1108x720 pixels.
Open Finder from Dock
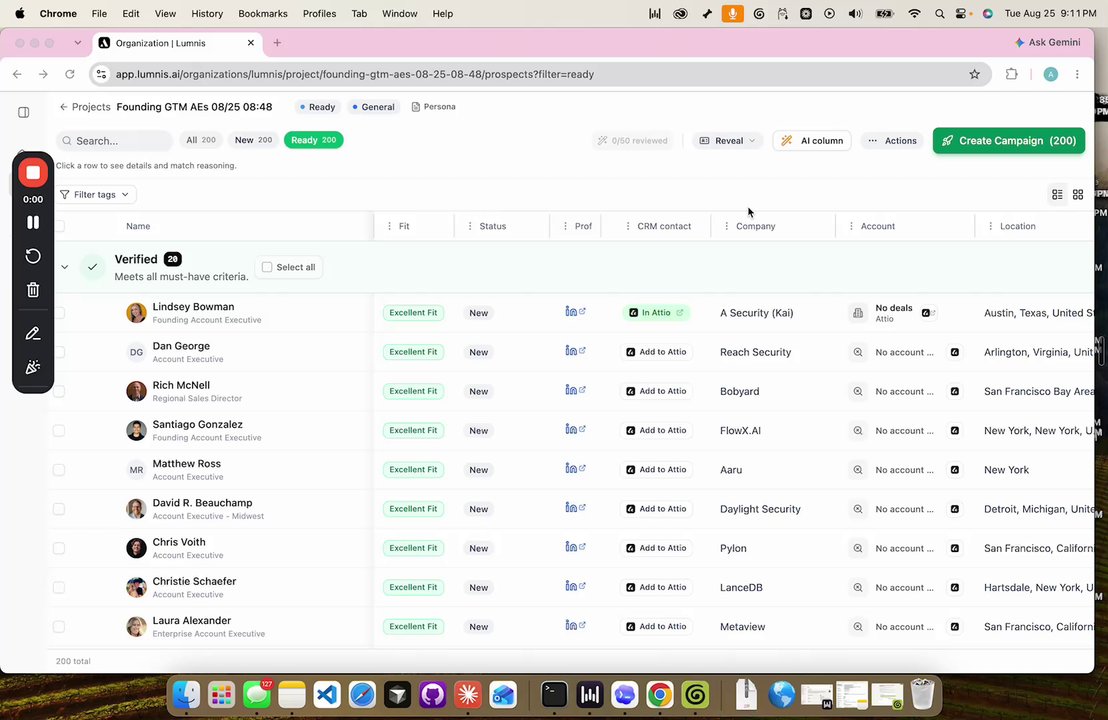point(187,695)
